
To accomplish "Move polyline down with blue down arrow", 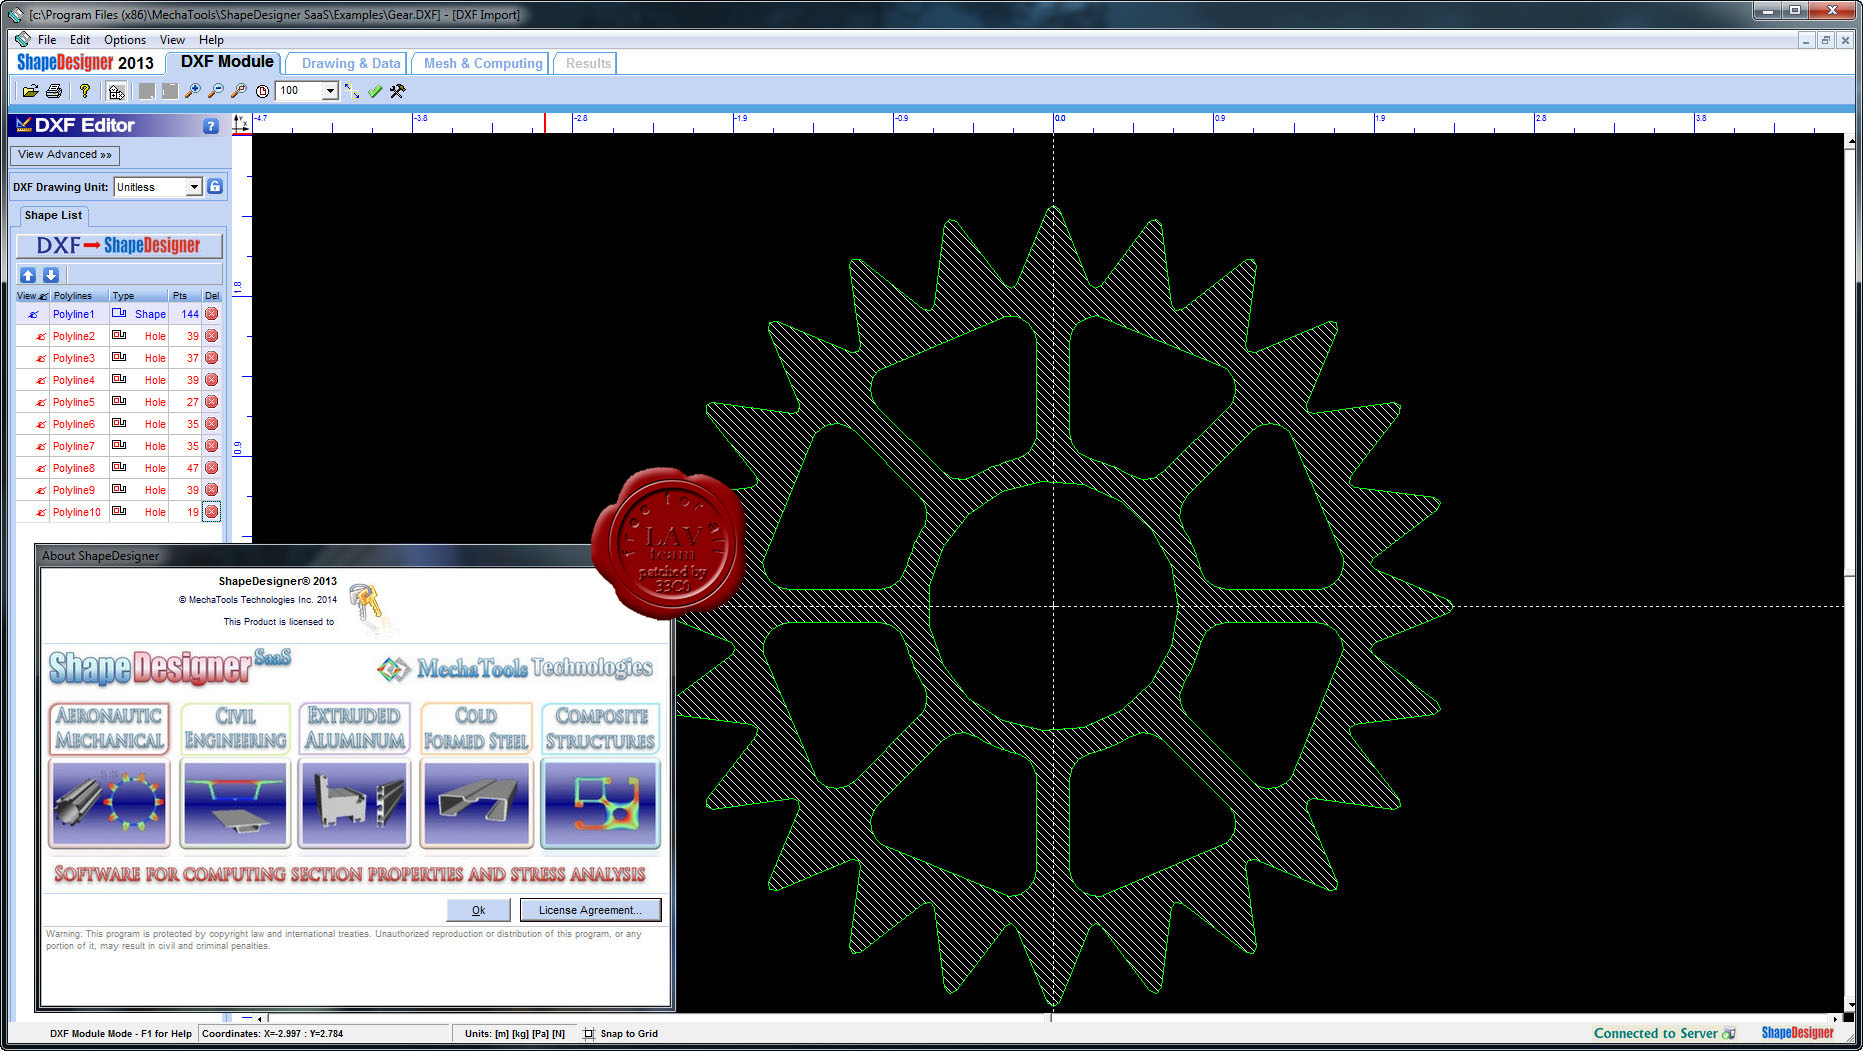I will 51,275.
